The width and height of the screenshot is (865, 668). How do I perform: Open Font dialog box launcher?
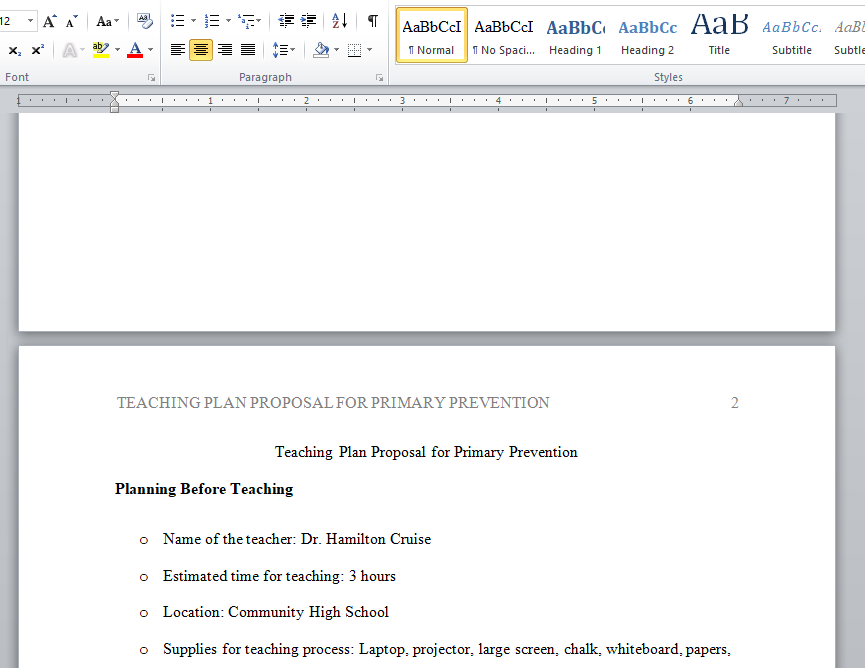[152, 78]
